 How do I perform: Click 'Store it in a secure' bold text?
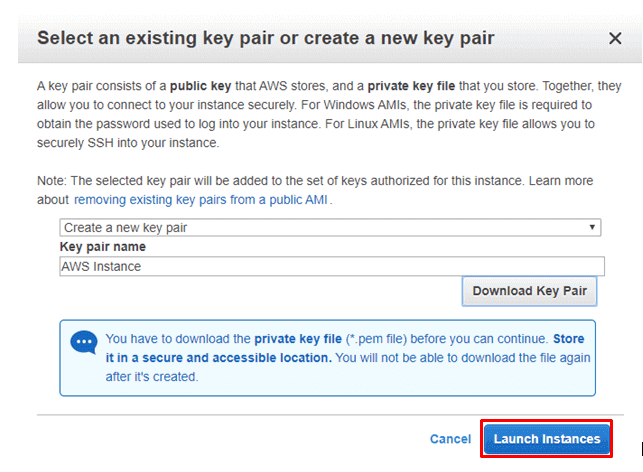click(x=345, y=348)
